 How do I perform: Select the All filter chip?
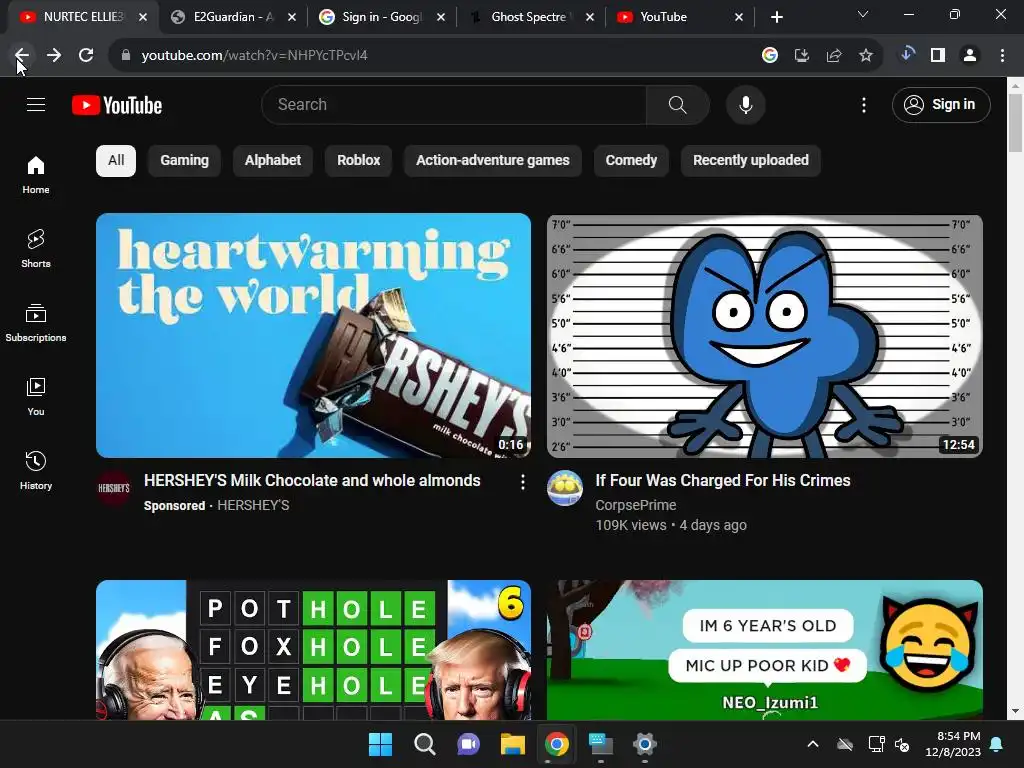point(116,161)
